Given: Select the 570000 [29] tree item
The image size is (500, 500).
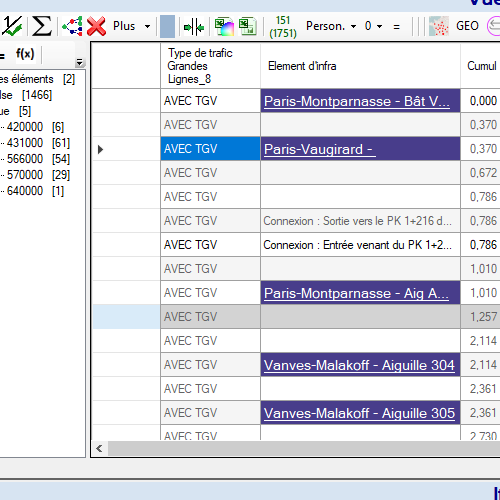Looking at the screenshot, I should click(x=38, y=175).
